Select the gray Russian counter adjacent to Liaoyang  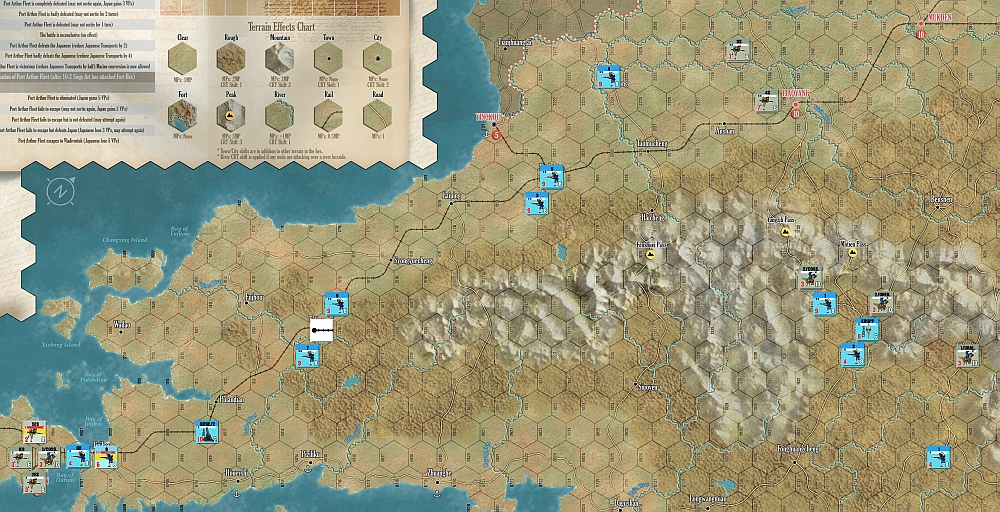click(767, 101)
